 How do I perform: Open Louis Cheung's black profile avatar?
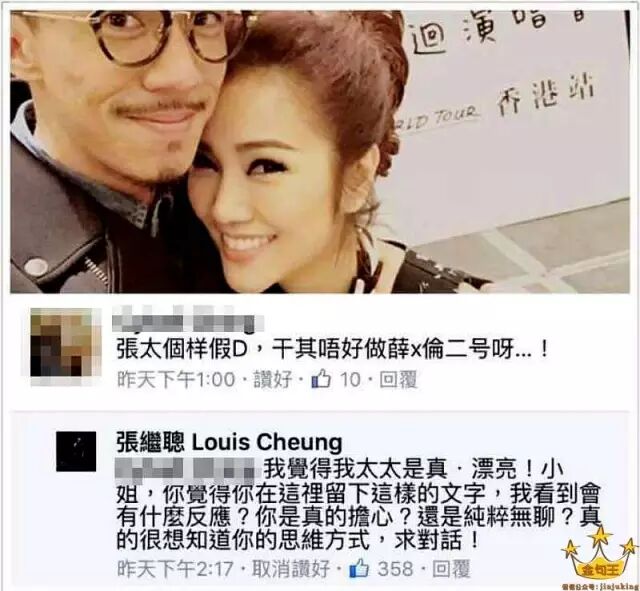[76, 451]
